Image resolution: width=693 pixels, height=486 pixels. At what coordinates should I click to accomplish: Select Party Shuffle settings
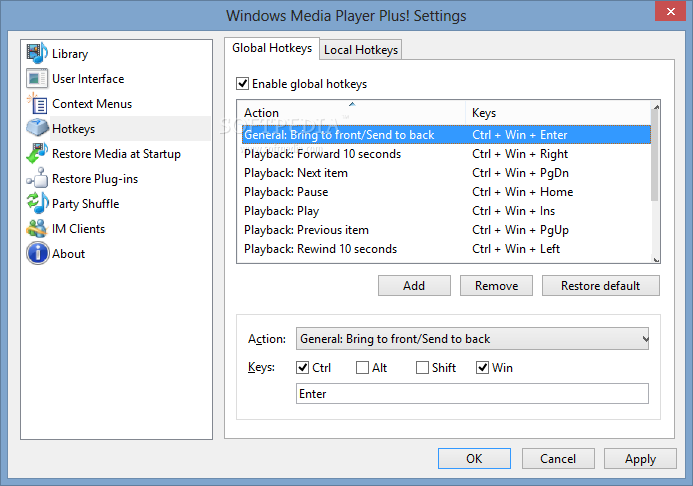click(85, 204)
